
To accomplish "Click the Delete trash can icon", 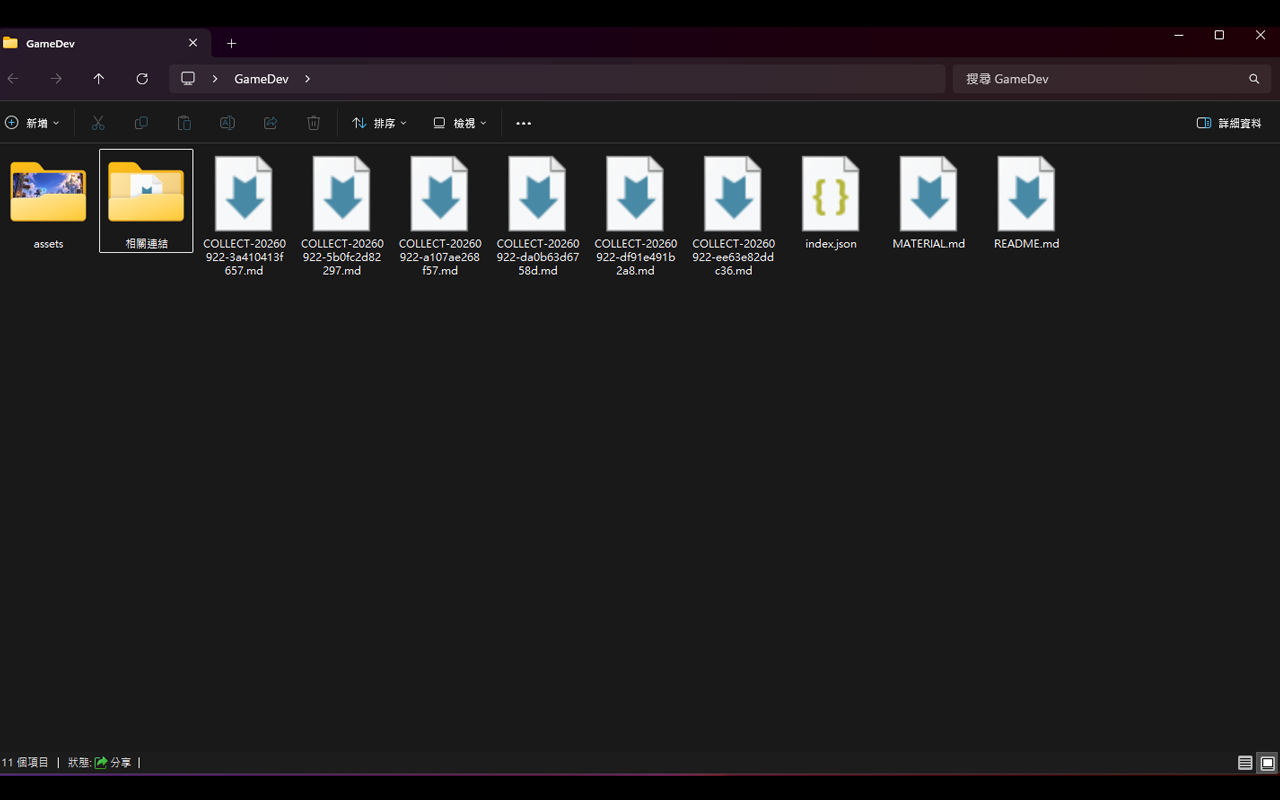I will pos(313,123).
